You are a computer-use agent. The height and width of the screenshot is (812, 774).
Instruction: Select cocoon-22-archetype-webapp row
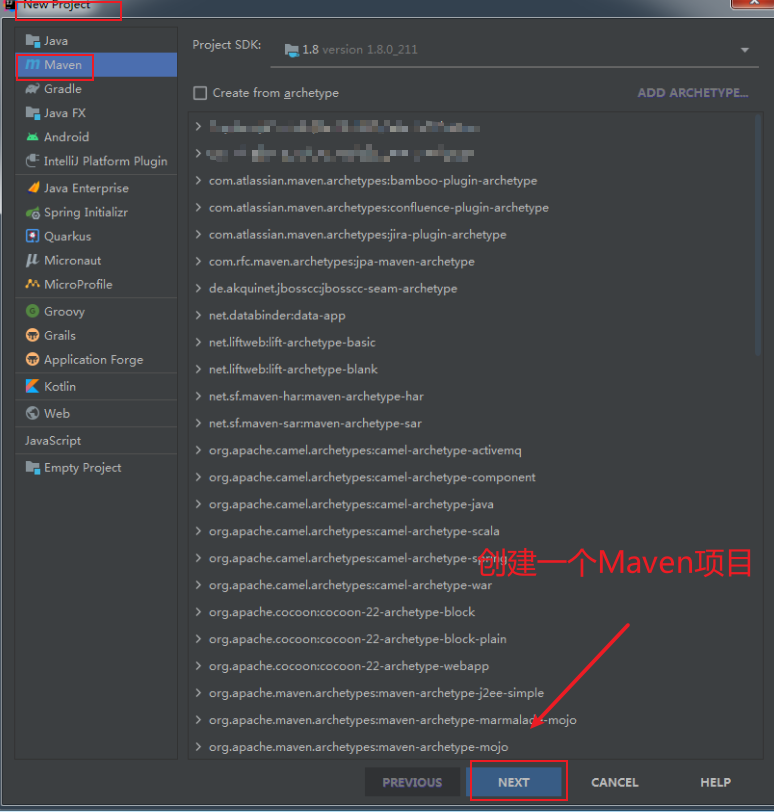tap(474, 665)
